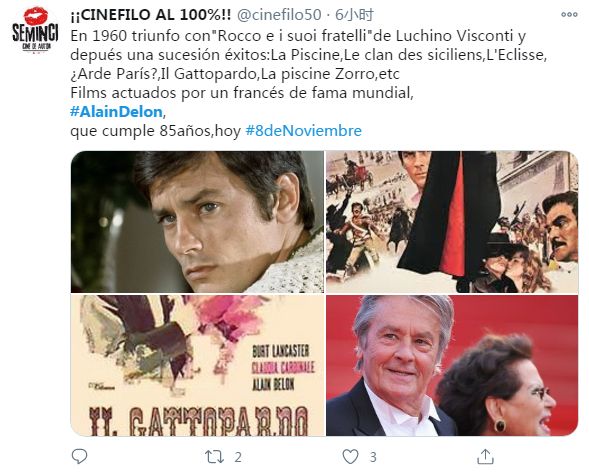Open the Zorro movie poster image
This screenshot has width=589, height=475.
coord(452,222)
